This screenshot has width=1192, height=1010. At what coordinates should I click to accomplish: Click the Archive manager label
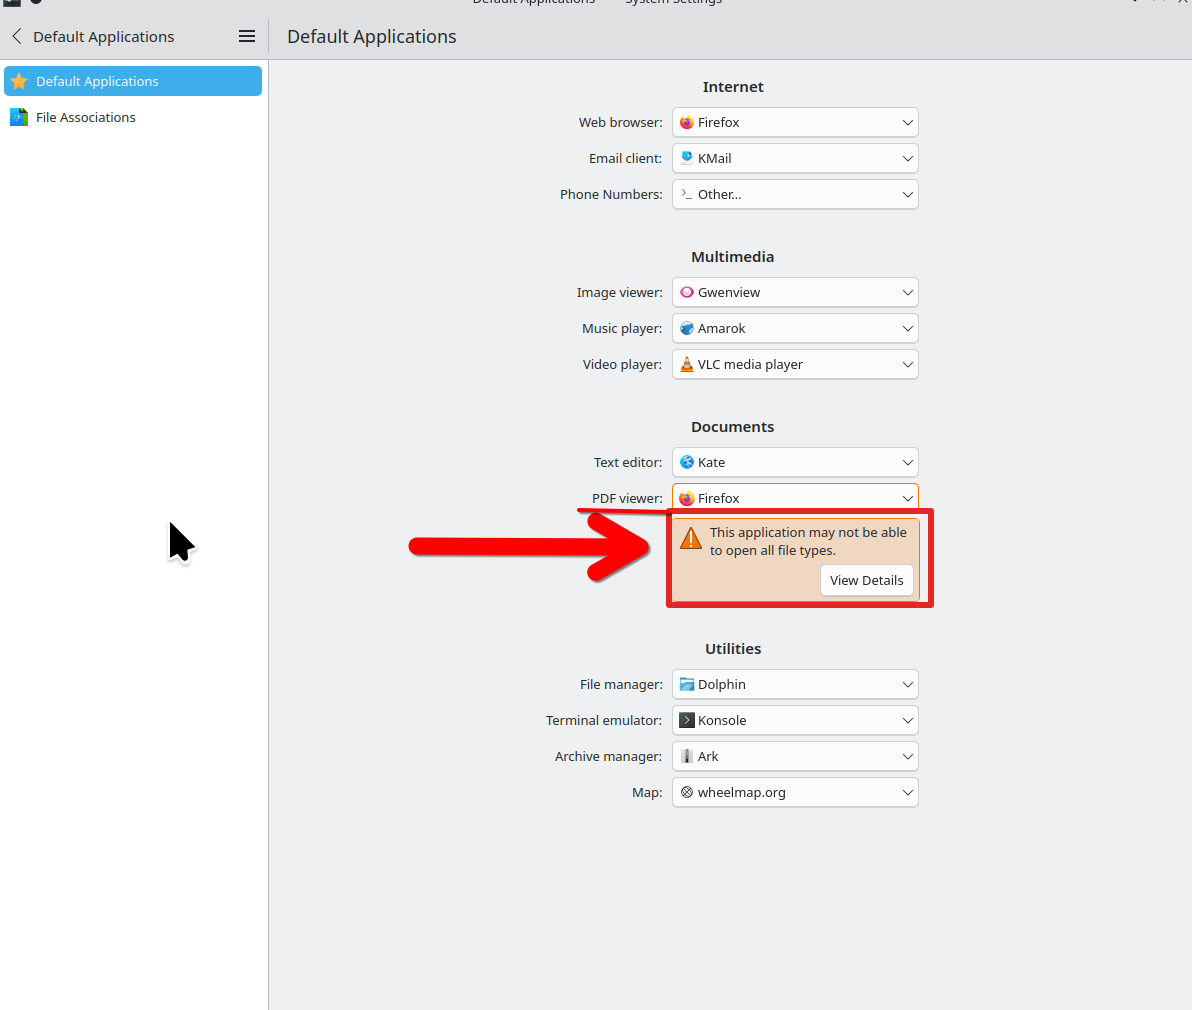pyautogui.click(x=608, y=756)
